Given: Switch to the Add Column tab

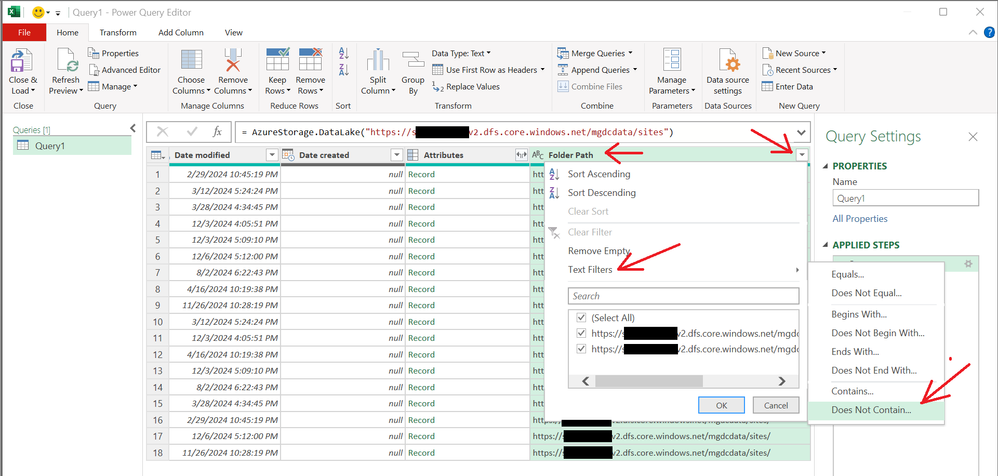Looking at the screenshot, I should coord(181,32).
